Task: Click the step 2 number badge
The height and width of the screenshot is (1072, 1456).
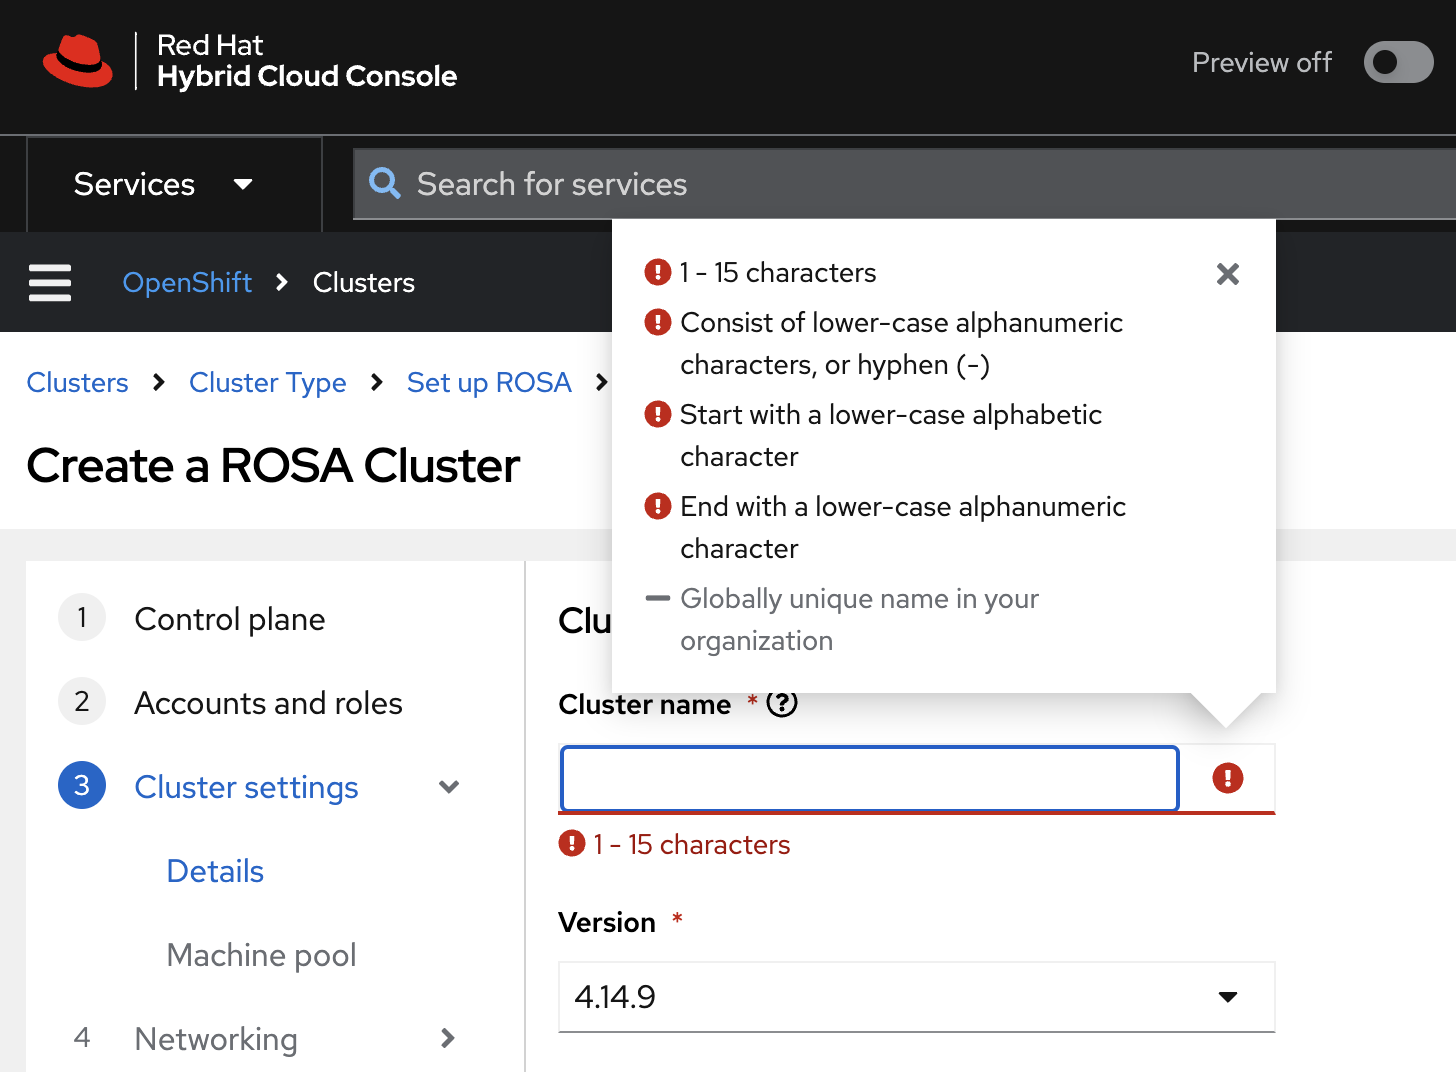Action: tap(82, 703)
